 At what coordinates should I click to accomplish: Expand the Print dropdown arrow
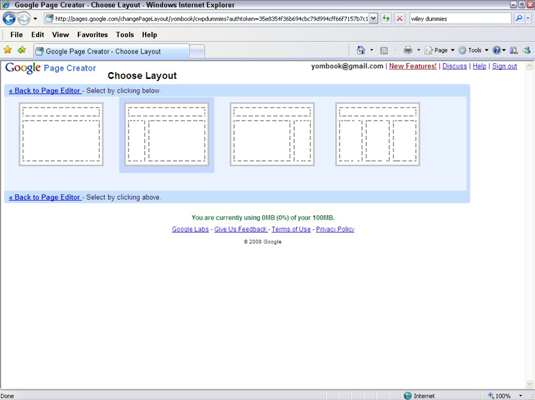point(418,51)
